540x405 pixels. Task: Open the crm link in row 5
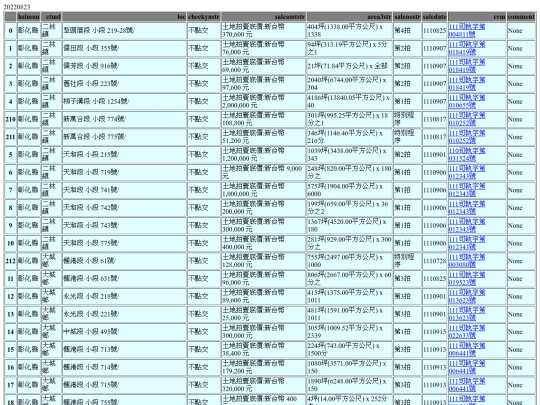point(467,155)
